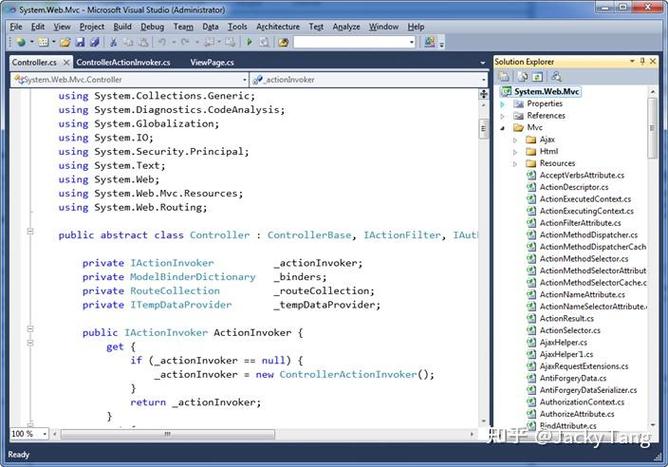Switch to the ViewPage.cs tab
This screenshot has width=668, height=467.
(212, 63)
